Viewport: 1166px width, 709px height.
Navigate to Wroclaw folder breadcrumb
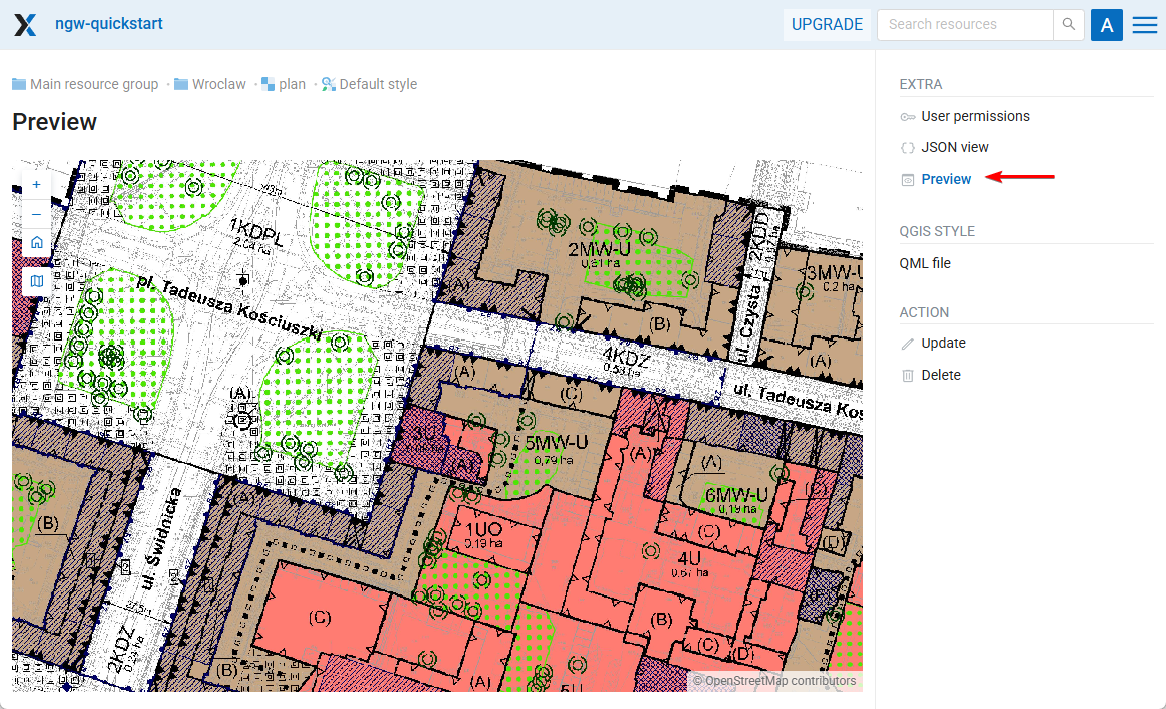pos(218,84)
